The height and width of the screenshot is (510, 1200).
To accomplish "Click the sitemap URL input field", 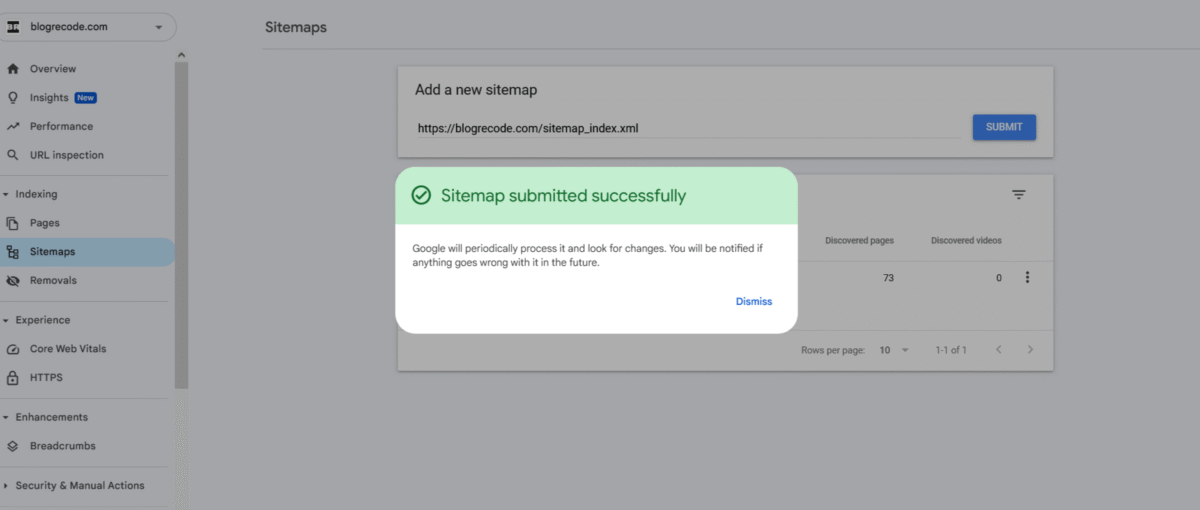I will [687, 128].
